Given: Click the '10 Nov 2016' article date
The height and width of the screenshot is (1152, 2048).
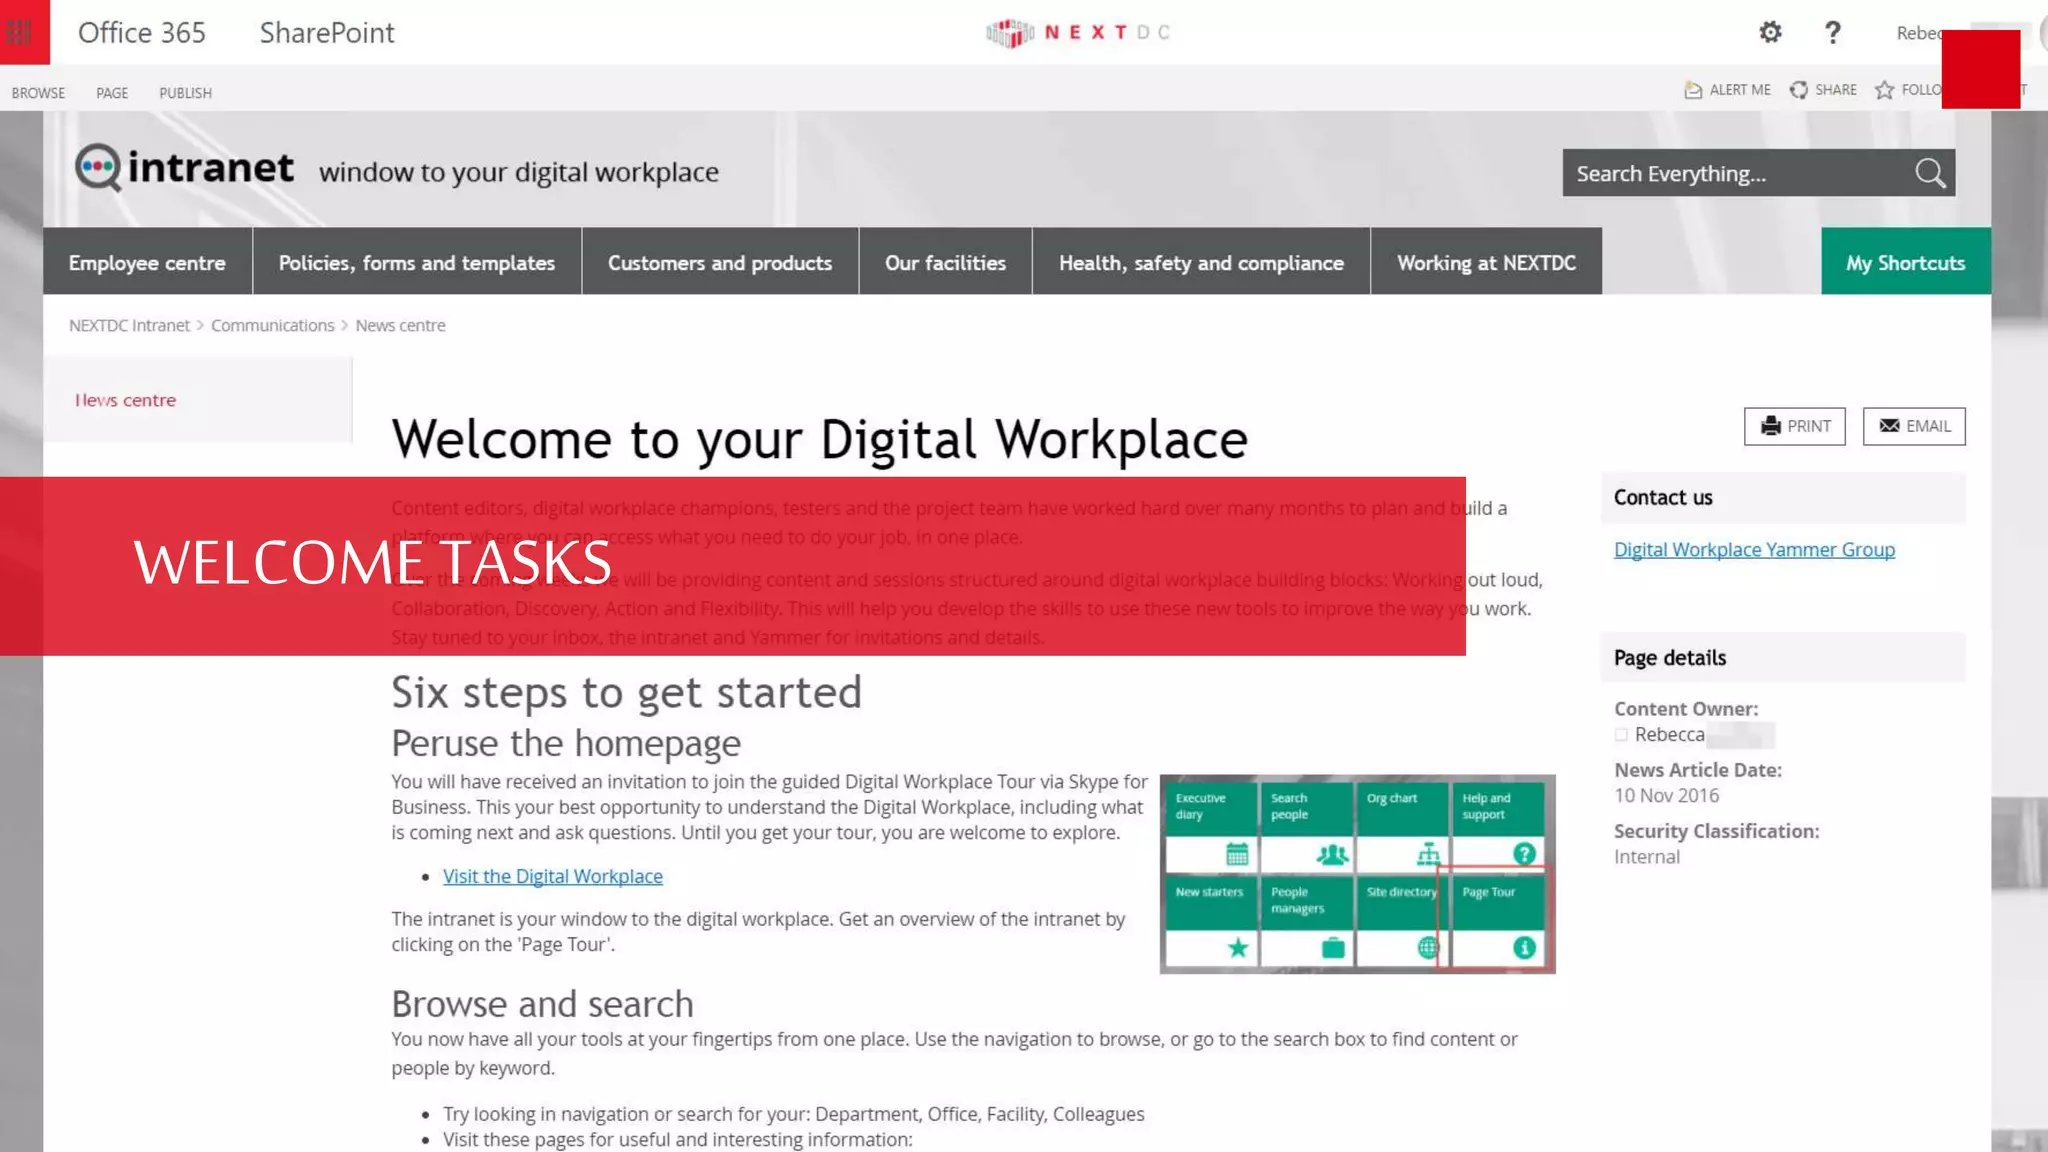Looking at the screenshot, I should coord(1666,795).
